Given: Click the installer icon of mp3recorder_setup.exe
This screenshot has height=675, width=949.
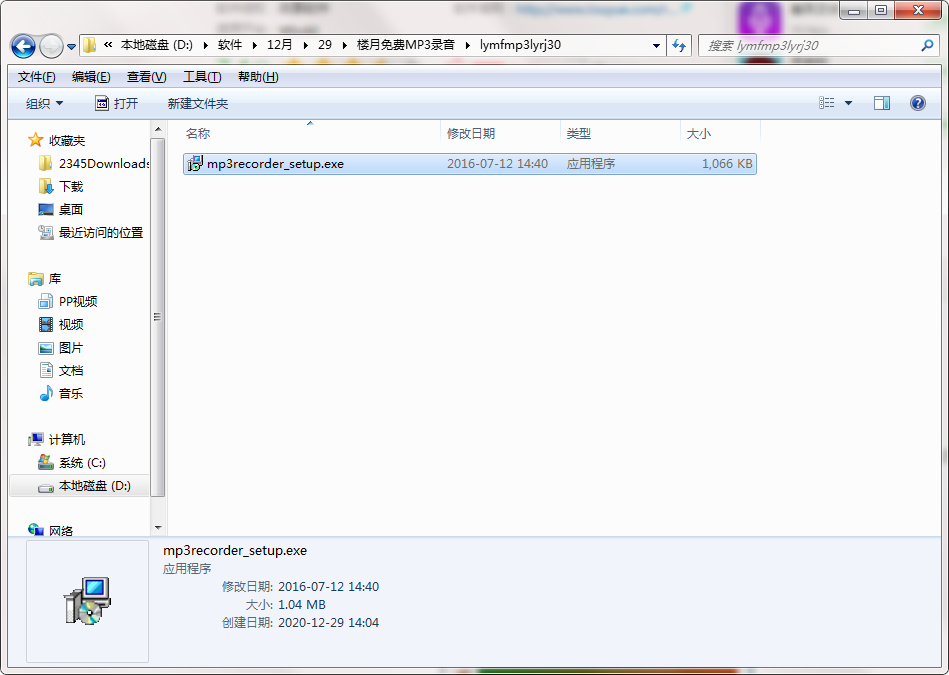Looking at the screenshot, I should 195,163.
